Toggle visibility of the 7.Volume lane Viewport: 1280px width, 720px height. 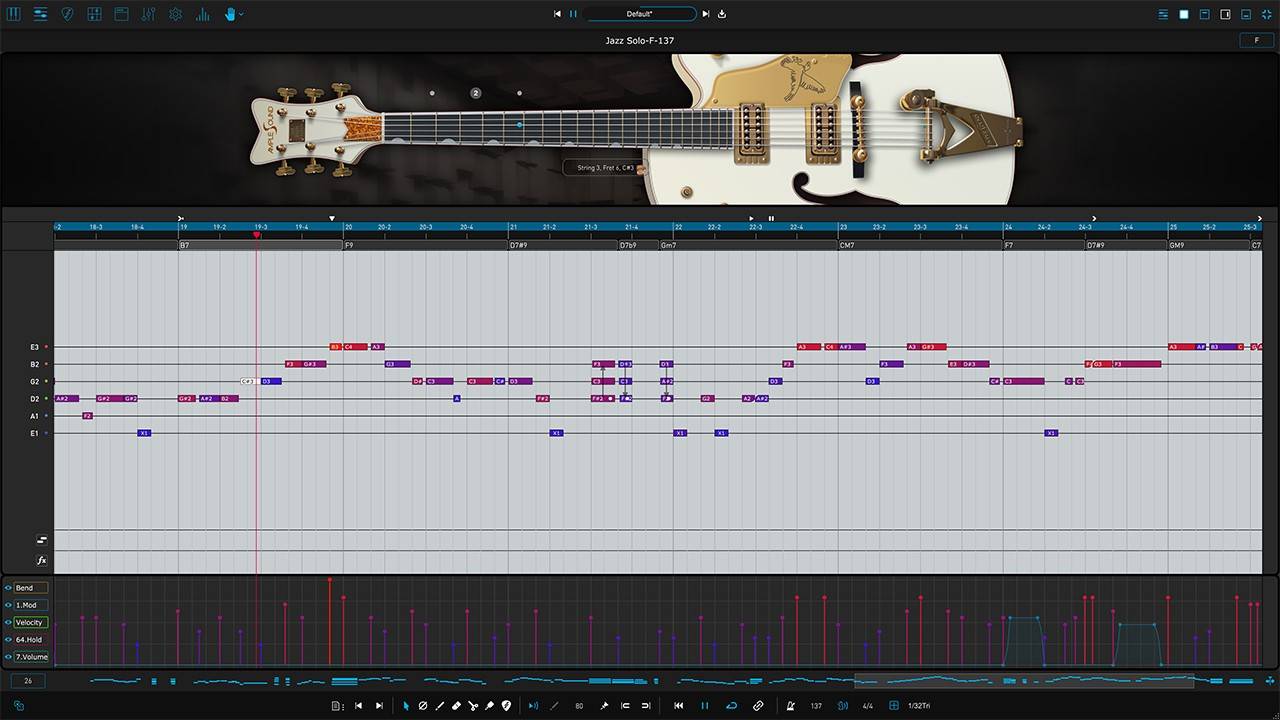[8, 657]
